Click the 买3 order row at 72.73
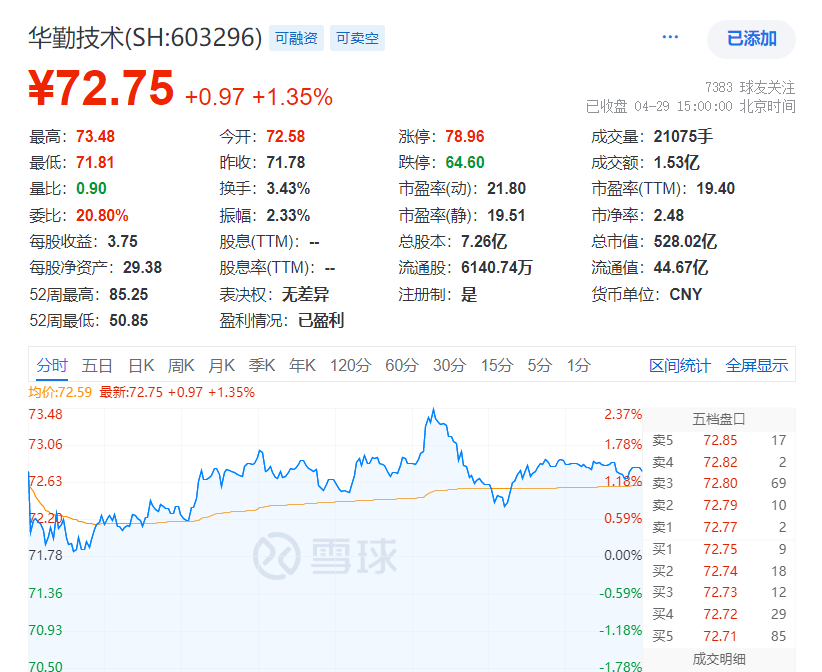Image resolution: width=822 pixels, height=672 pixels. (719, 592)
